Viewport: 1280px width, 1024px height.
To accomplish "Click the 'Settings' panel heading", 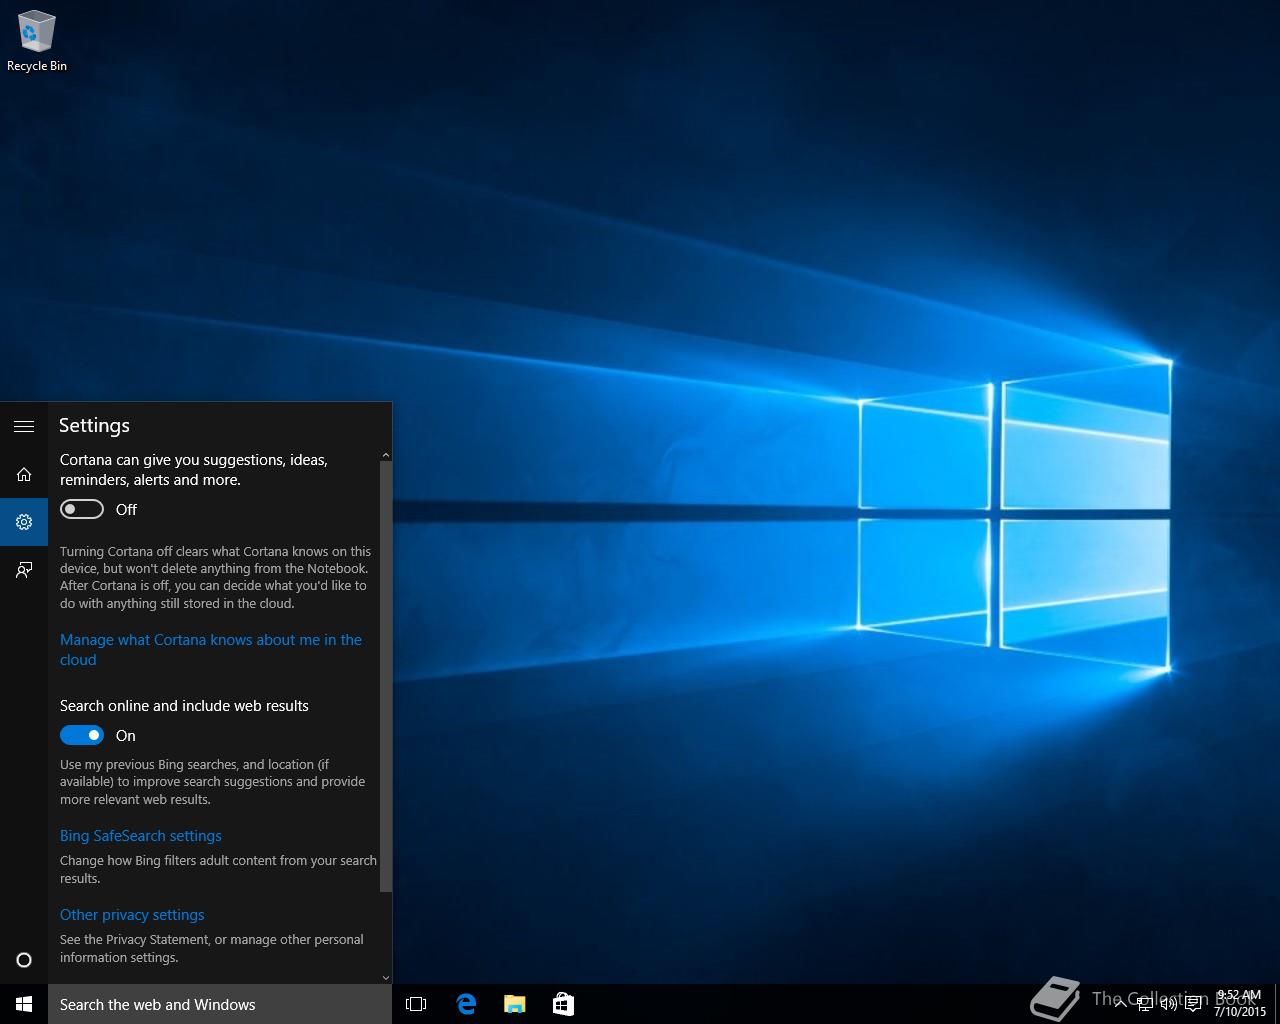I will [x=94, y=425].
